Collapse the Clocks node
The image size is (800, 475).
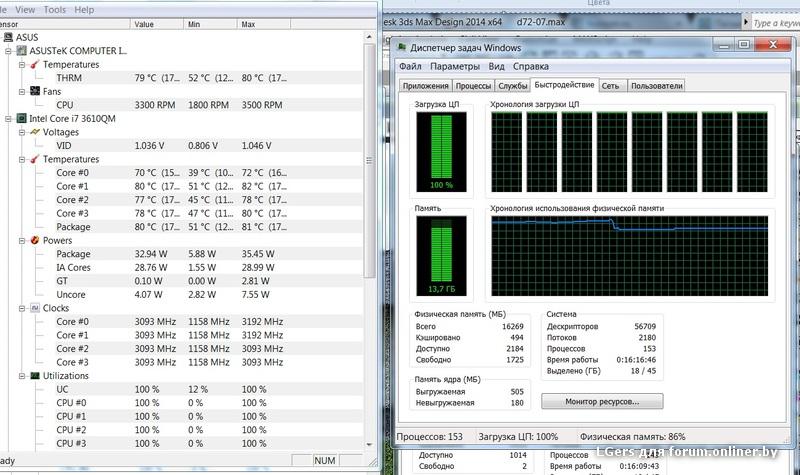22,308
